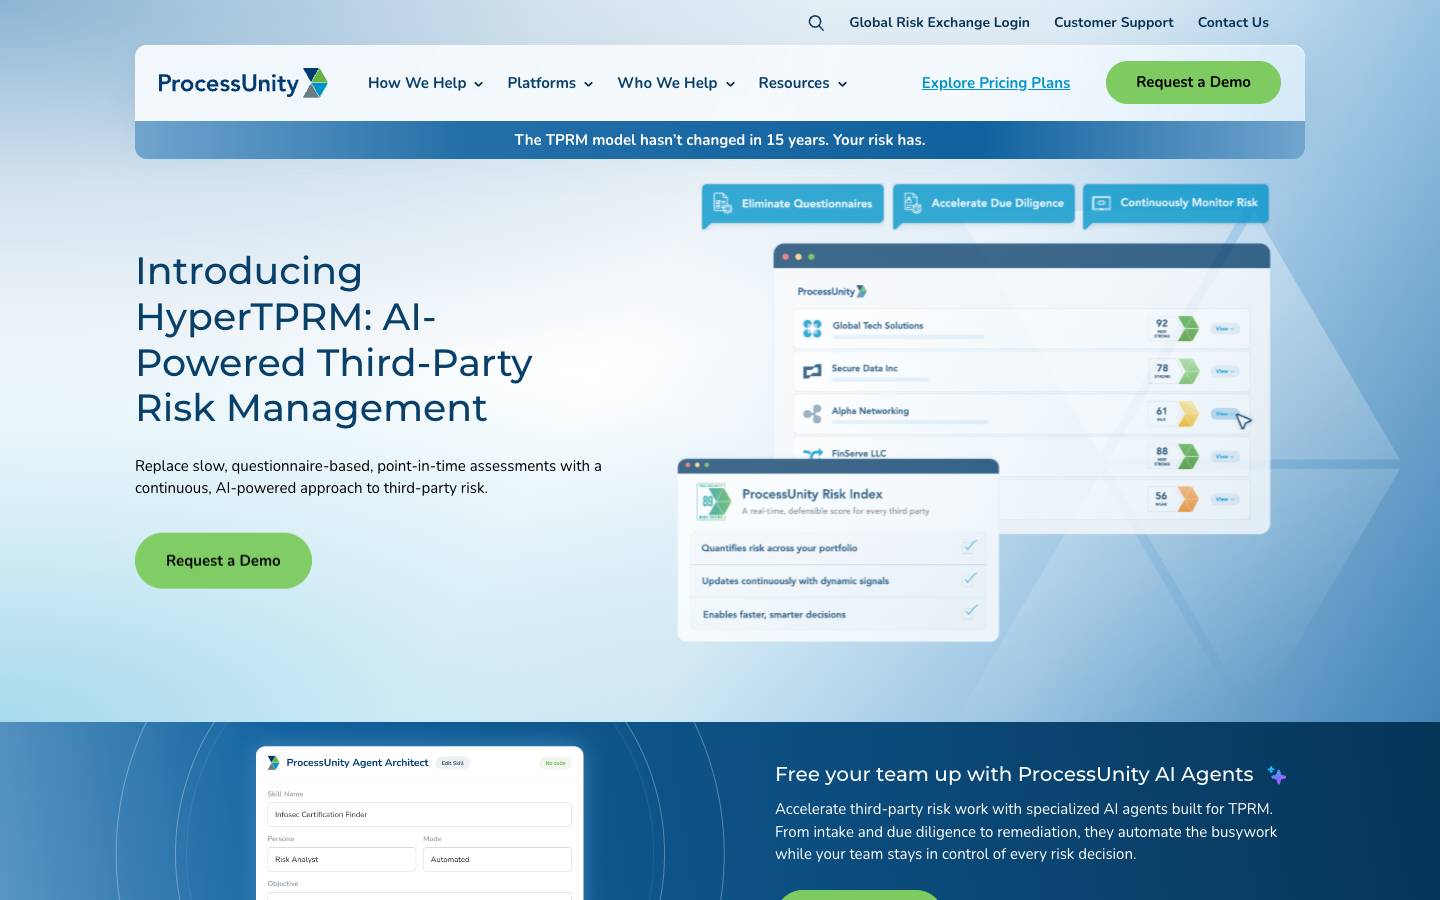Click the score value 56
The image size is (1440, 900).
[1161, 495]
